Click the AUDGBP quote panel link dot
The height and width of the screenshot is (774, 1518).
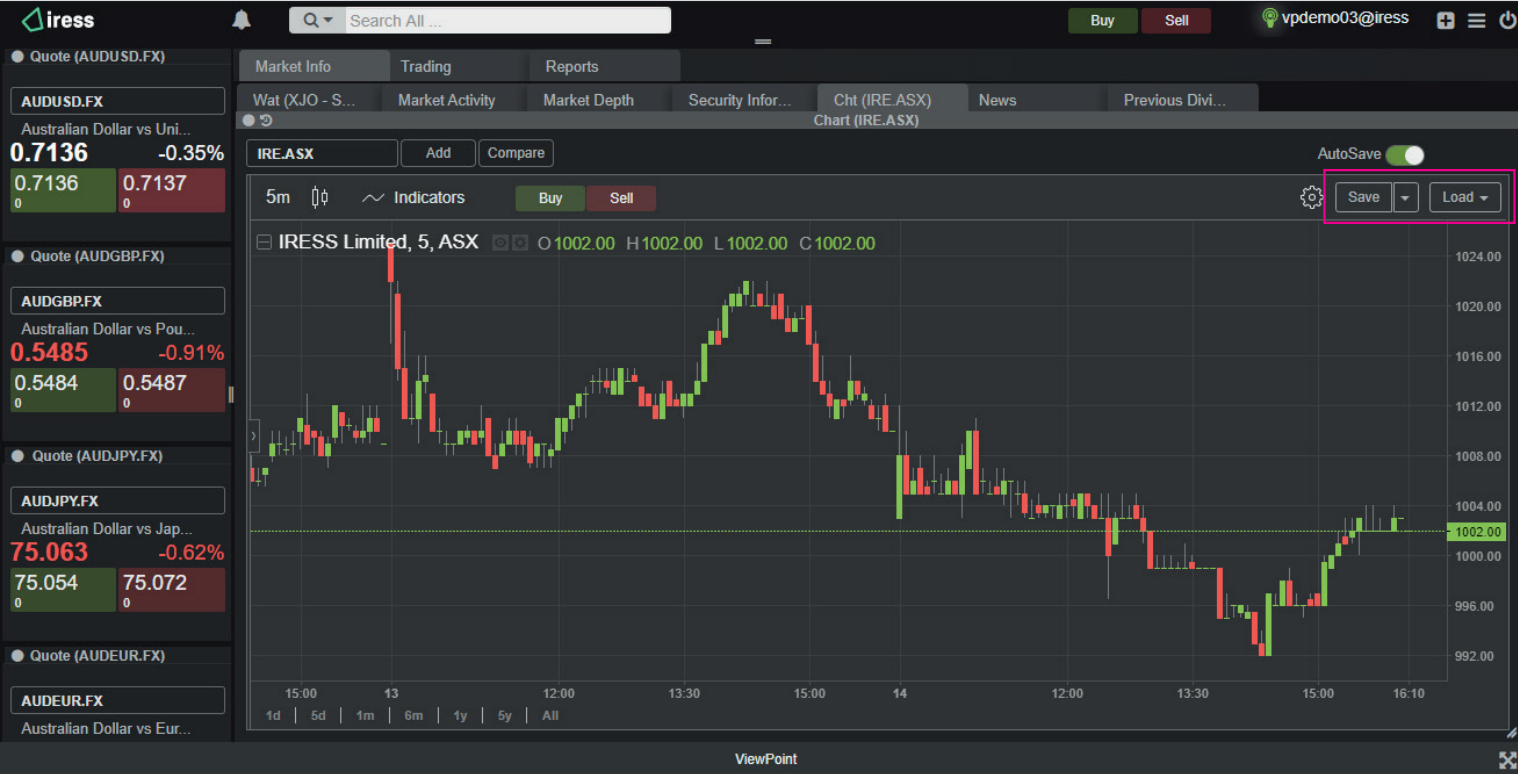pos(17,256)
